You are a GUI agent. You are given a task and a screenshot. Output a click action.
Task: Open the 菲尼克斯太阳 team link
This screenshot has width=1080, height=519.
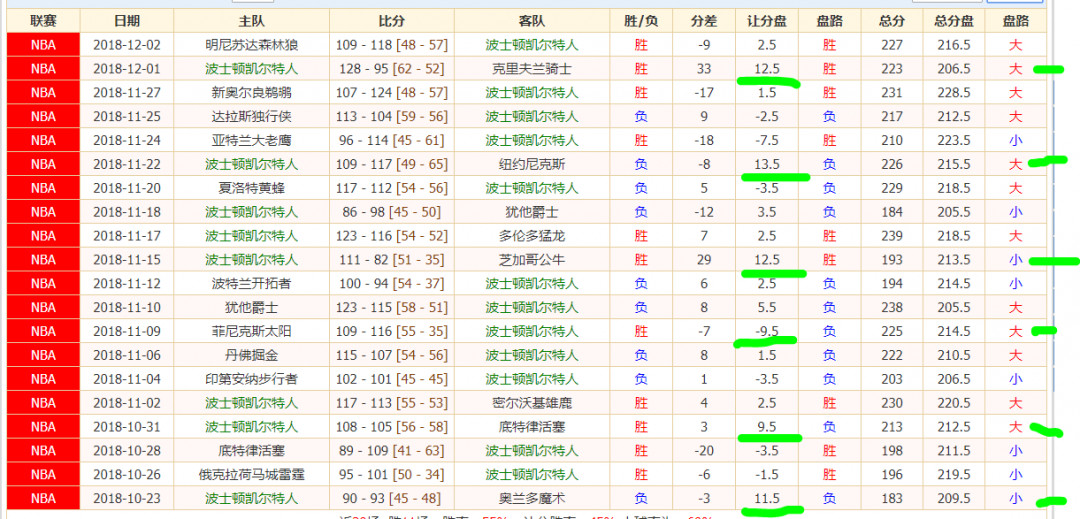251,331
